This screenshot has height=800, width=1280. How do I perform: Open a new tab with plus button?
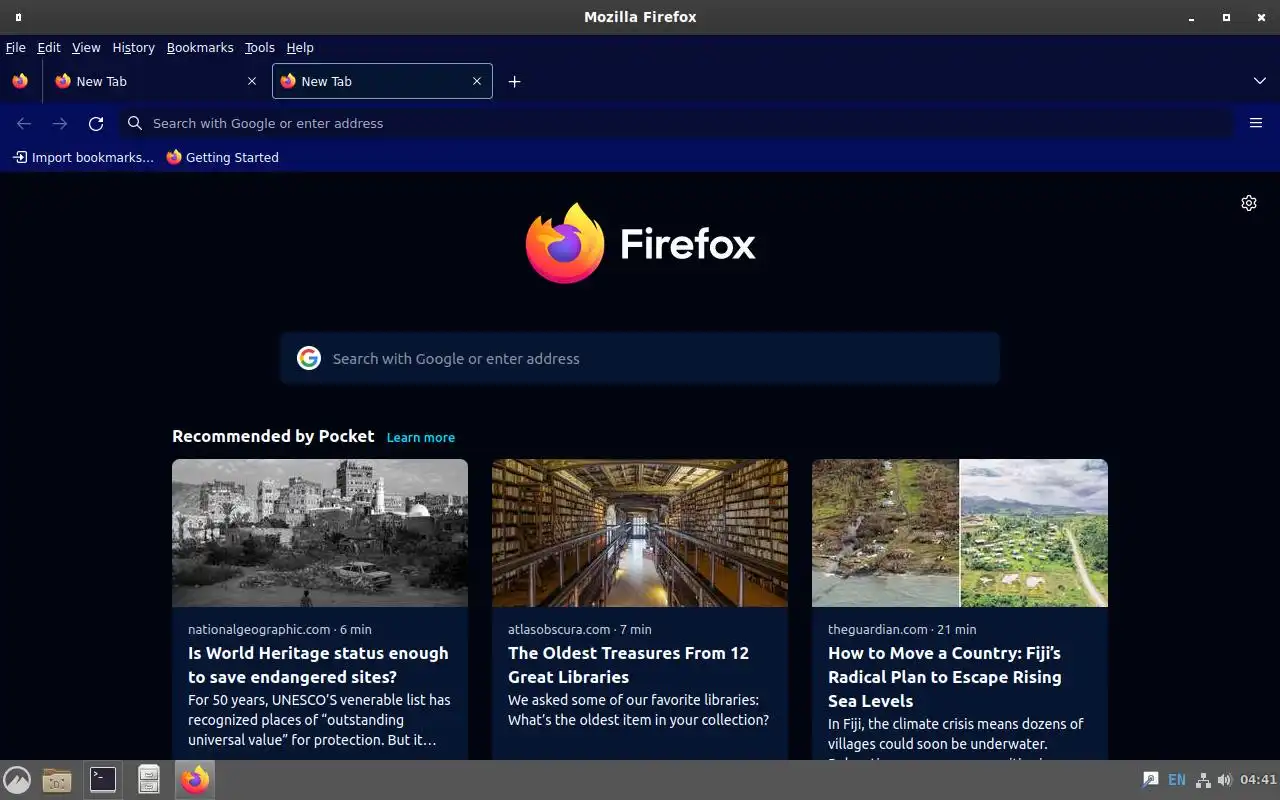(514, 81)
